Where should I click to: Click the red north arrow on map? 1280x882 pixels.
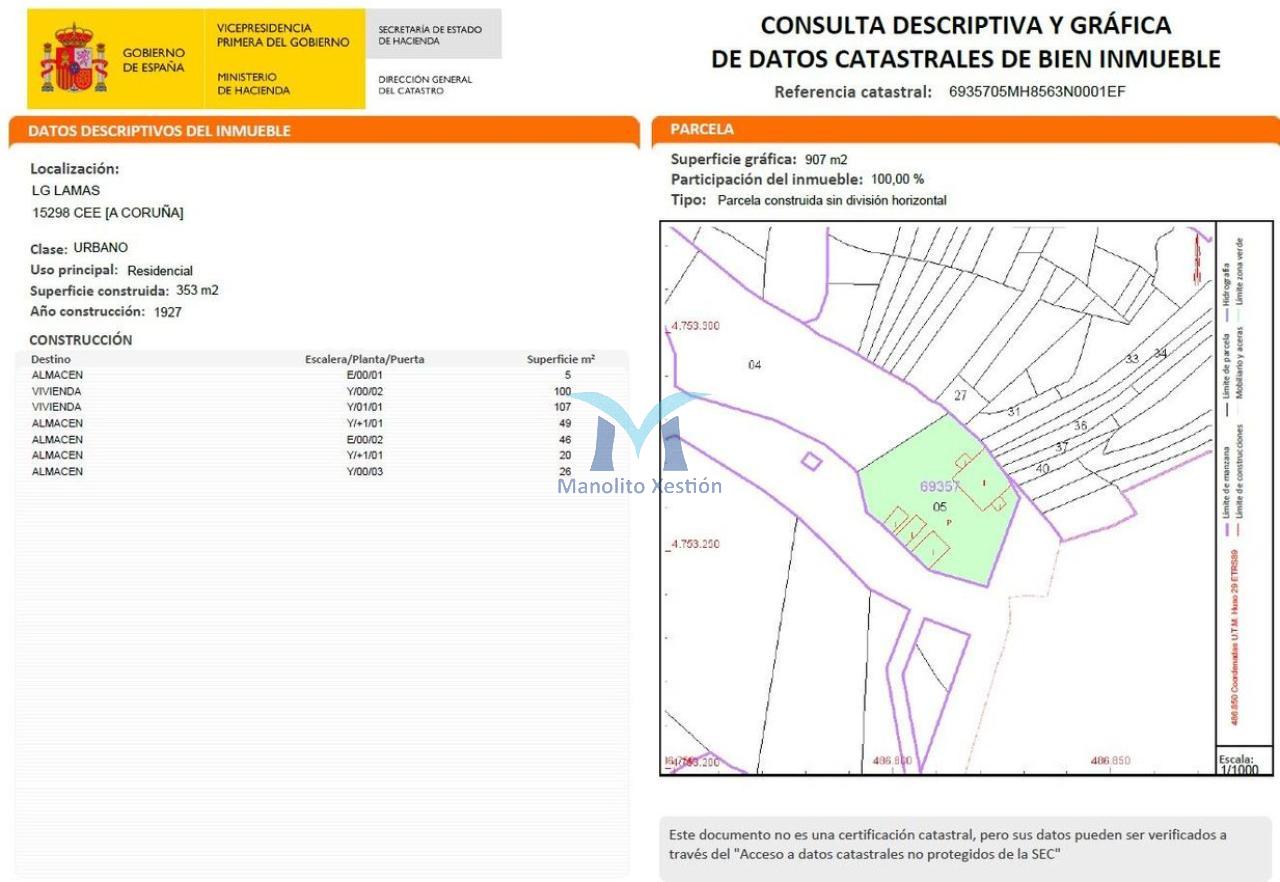pos(1196,257)
